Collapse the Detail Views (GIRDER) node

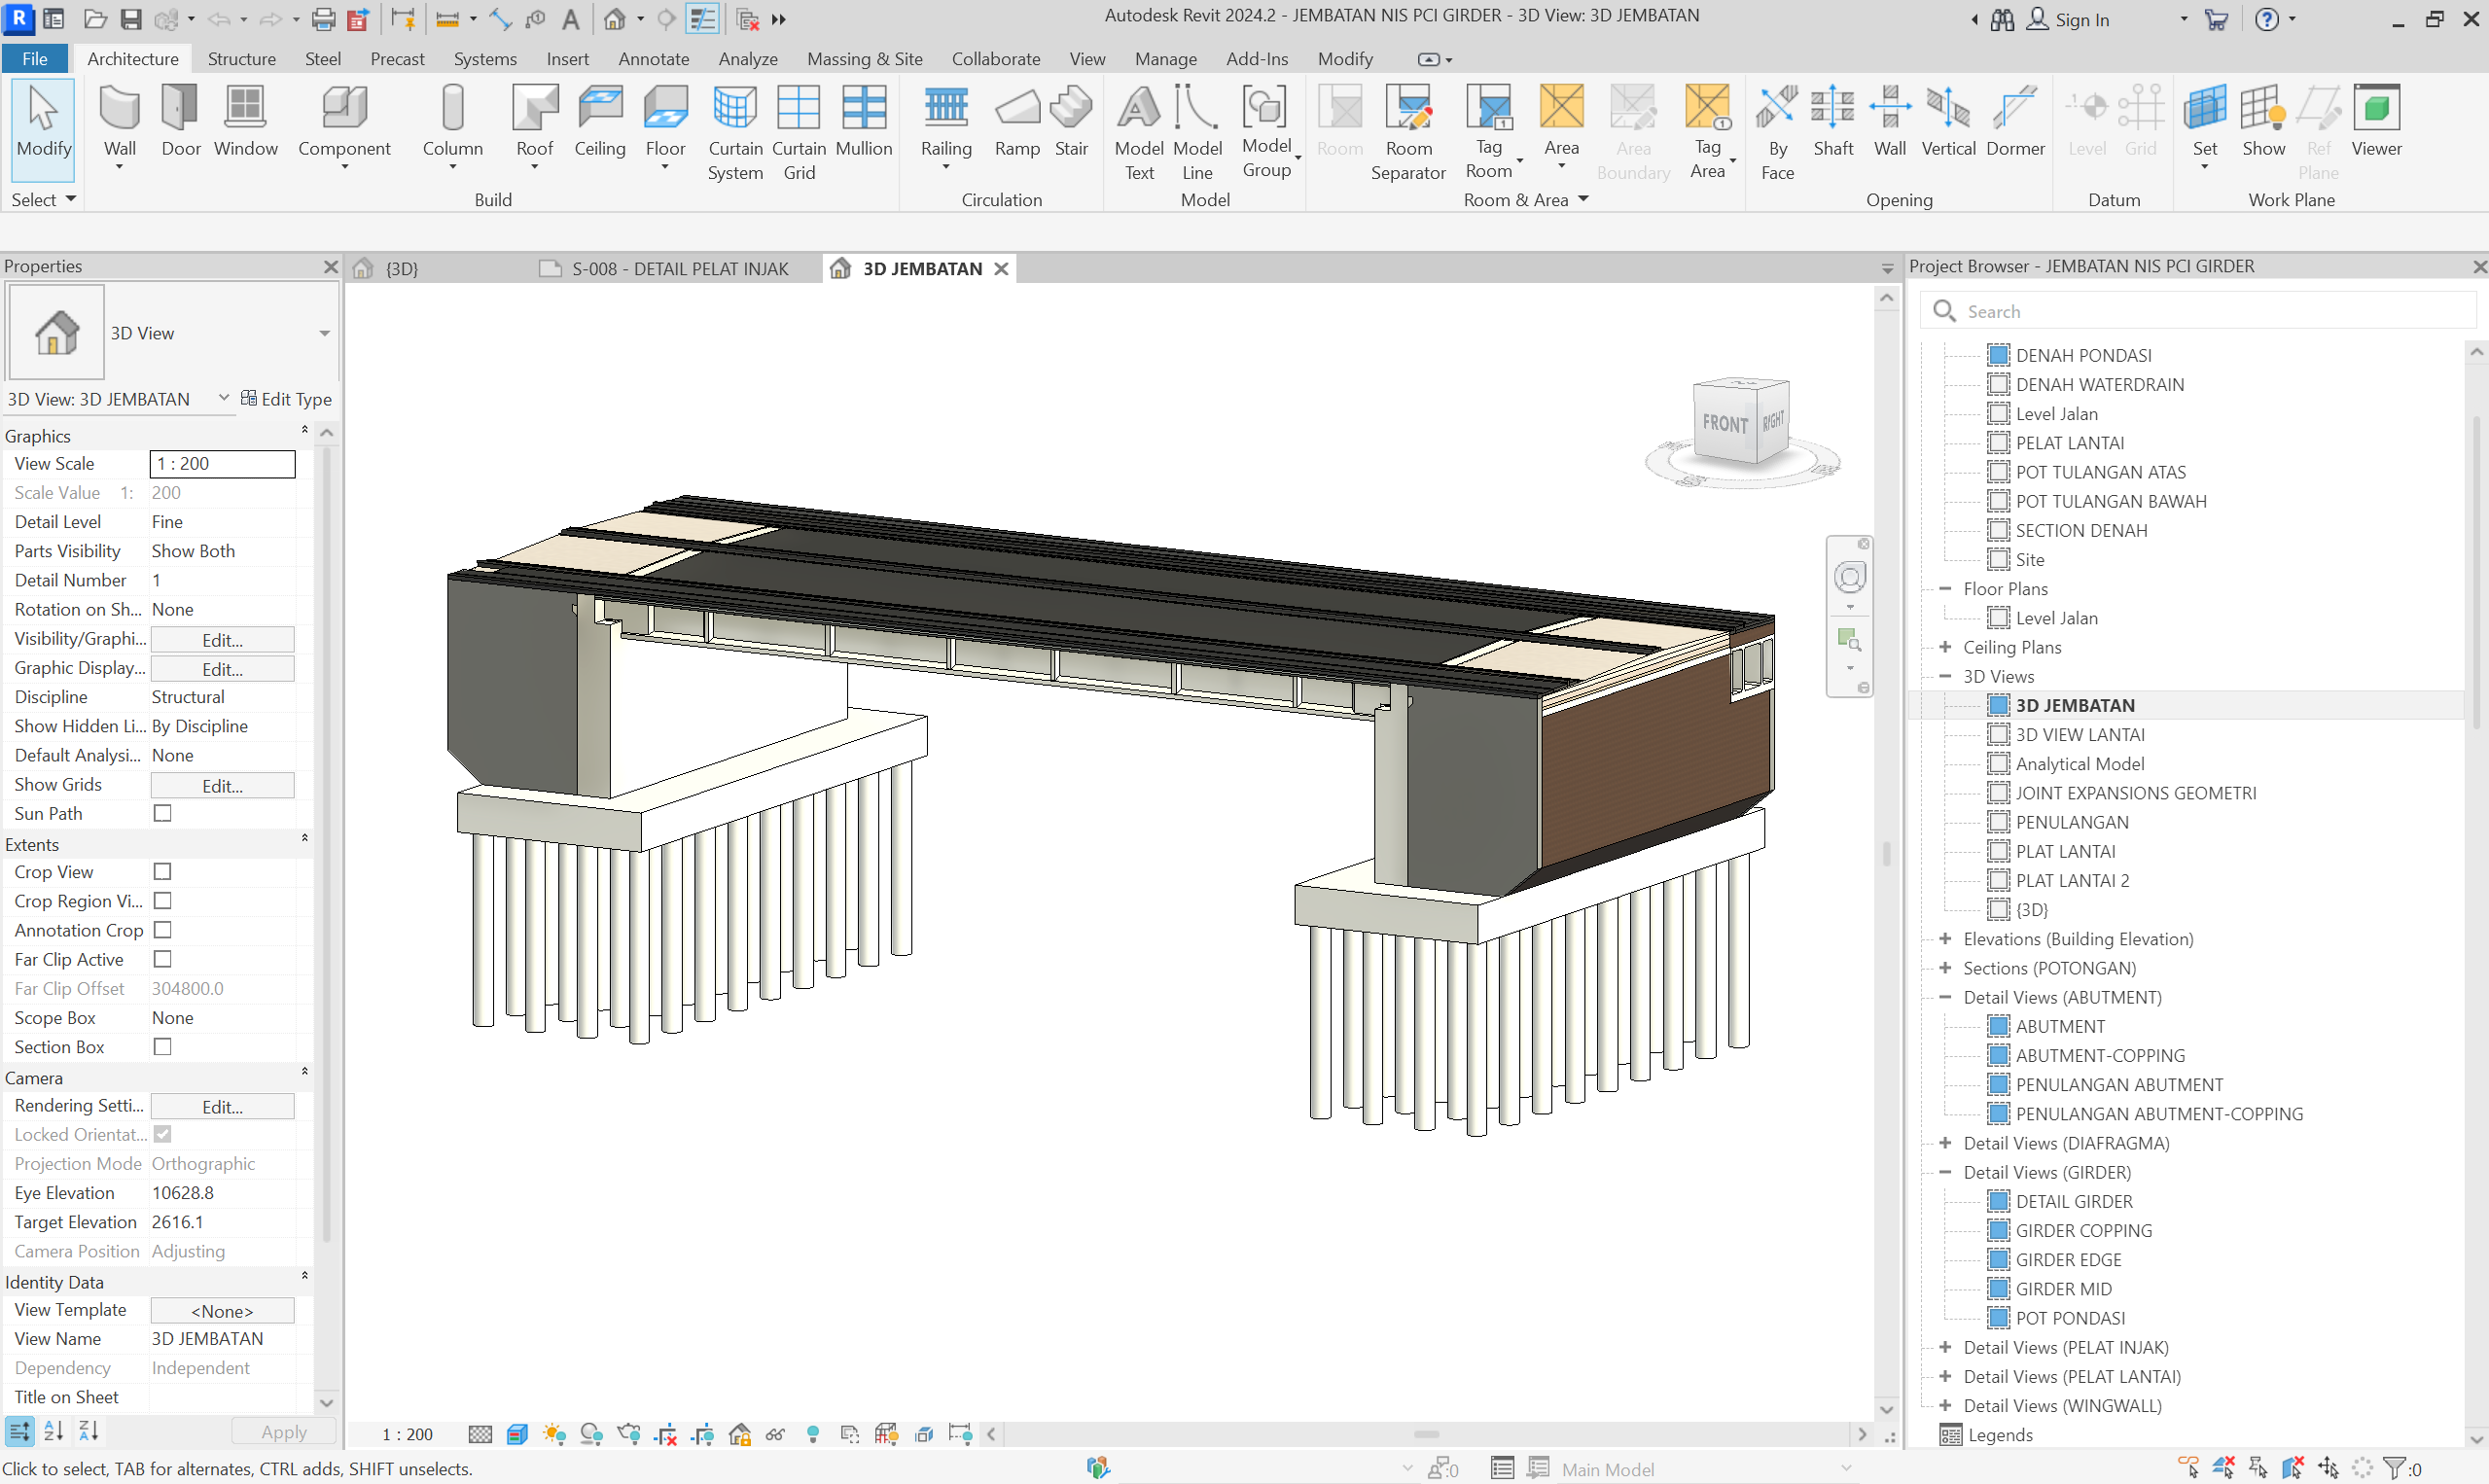click(x=1945, y=1172)
